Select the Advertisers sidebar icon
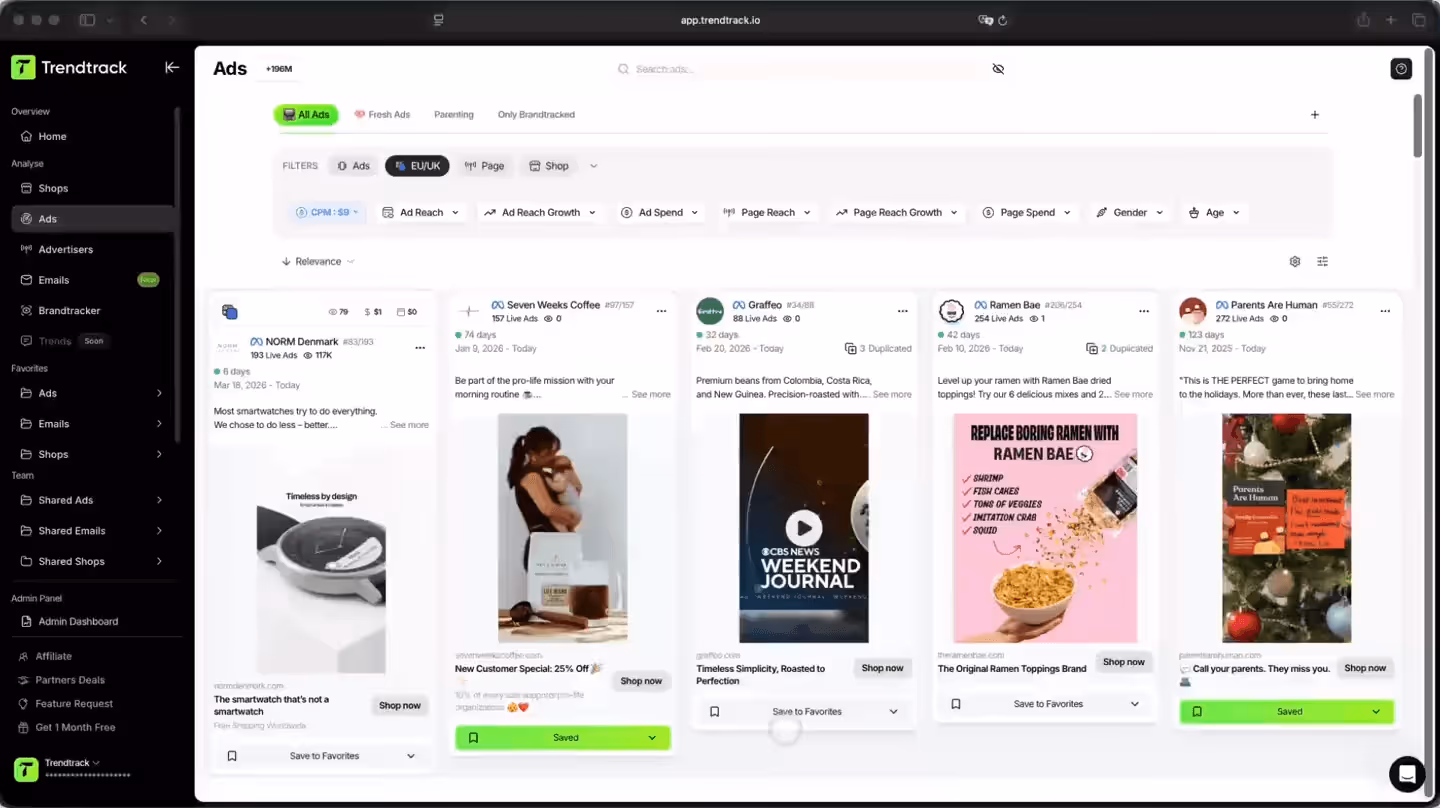 click(24, 249)
